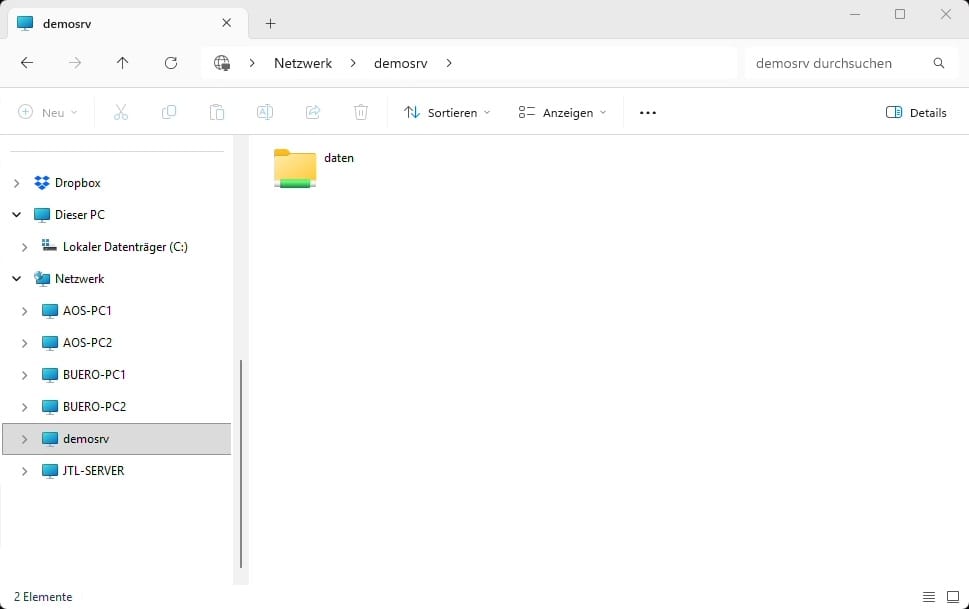
Task: Go up one folder level
Action: 122,62
